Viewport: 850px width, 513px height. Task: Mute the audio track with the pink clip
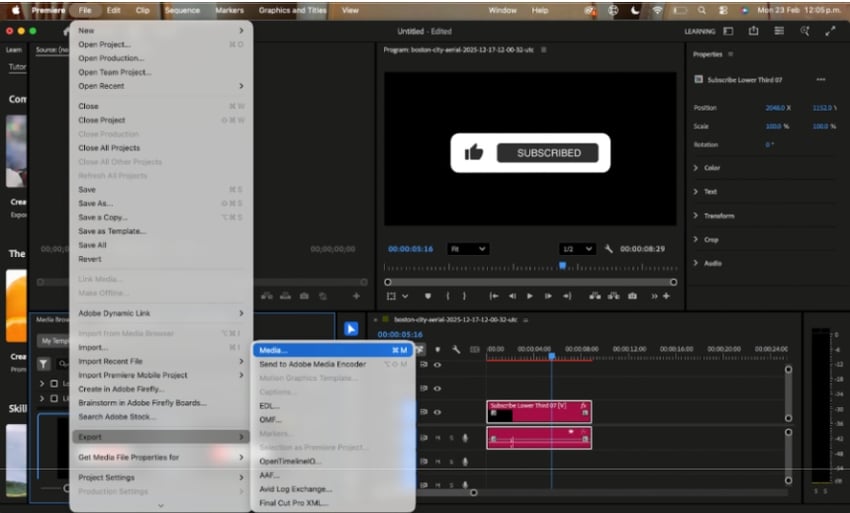point(437,438)
